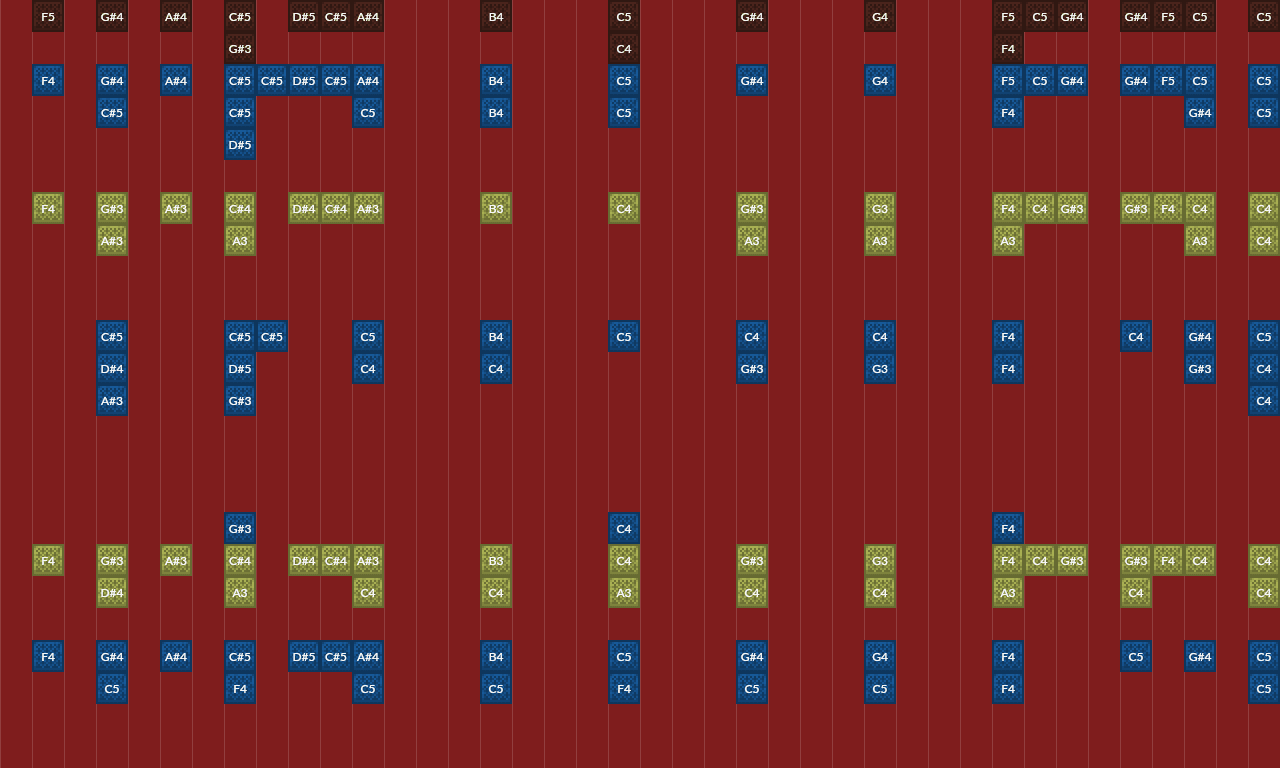
Task: Click the D#5 blue note at the bottom of its stack
Action: click(240, 144)
